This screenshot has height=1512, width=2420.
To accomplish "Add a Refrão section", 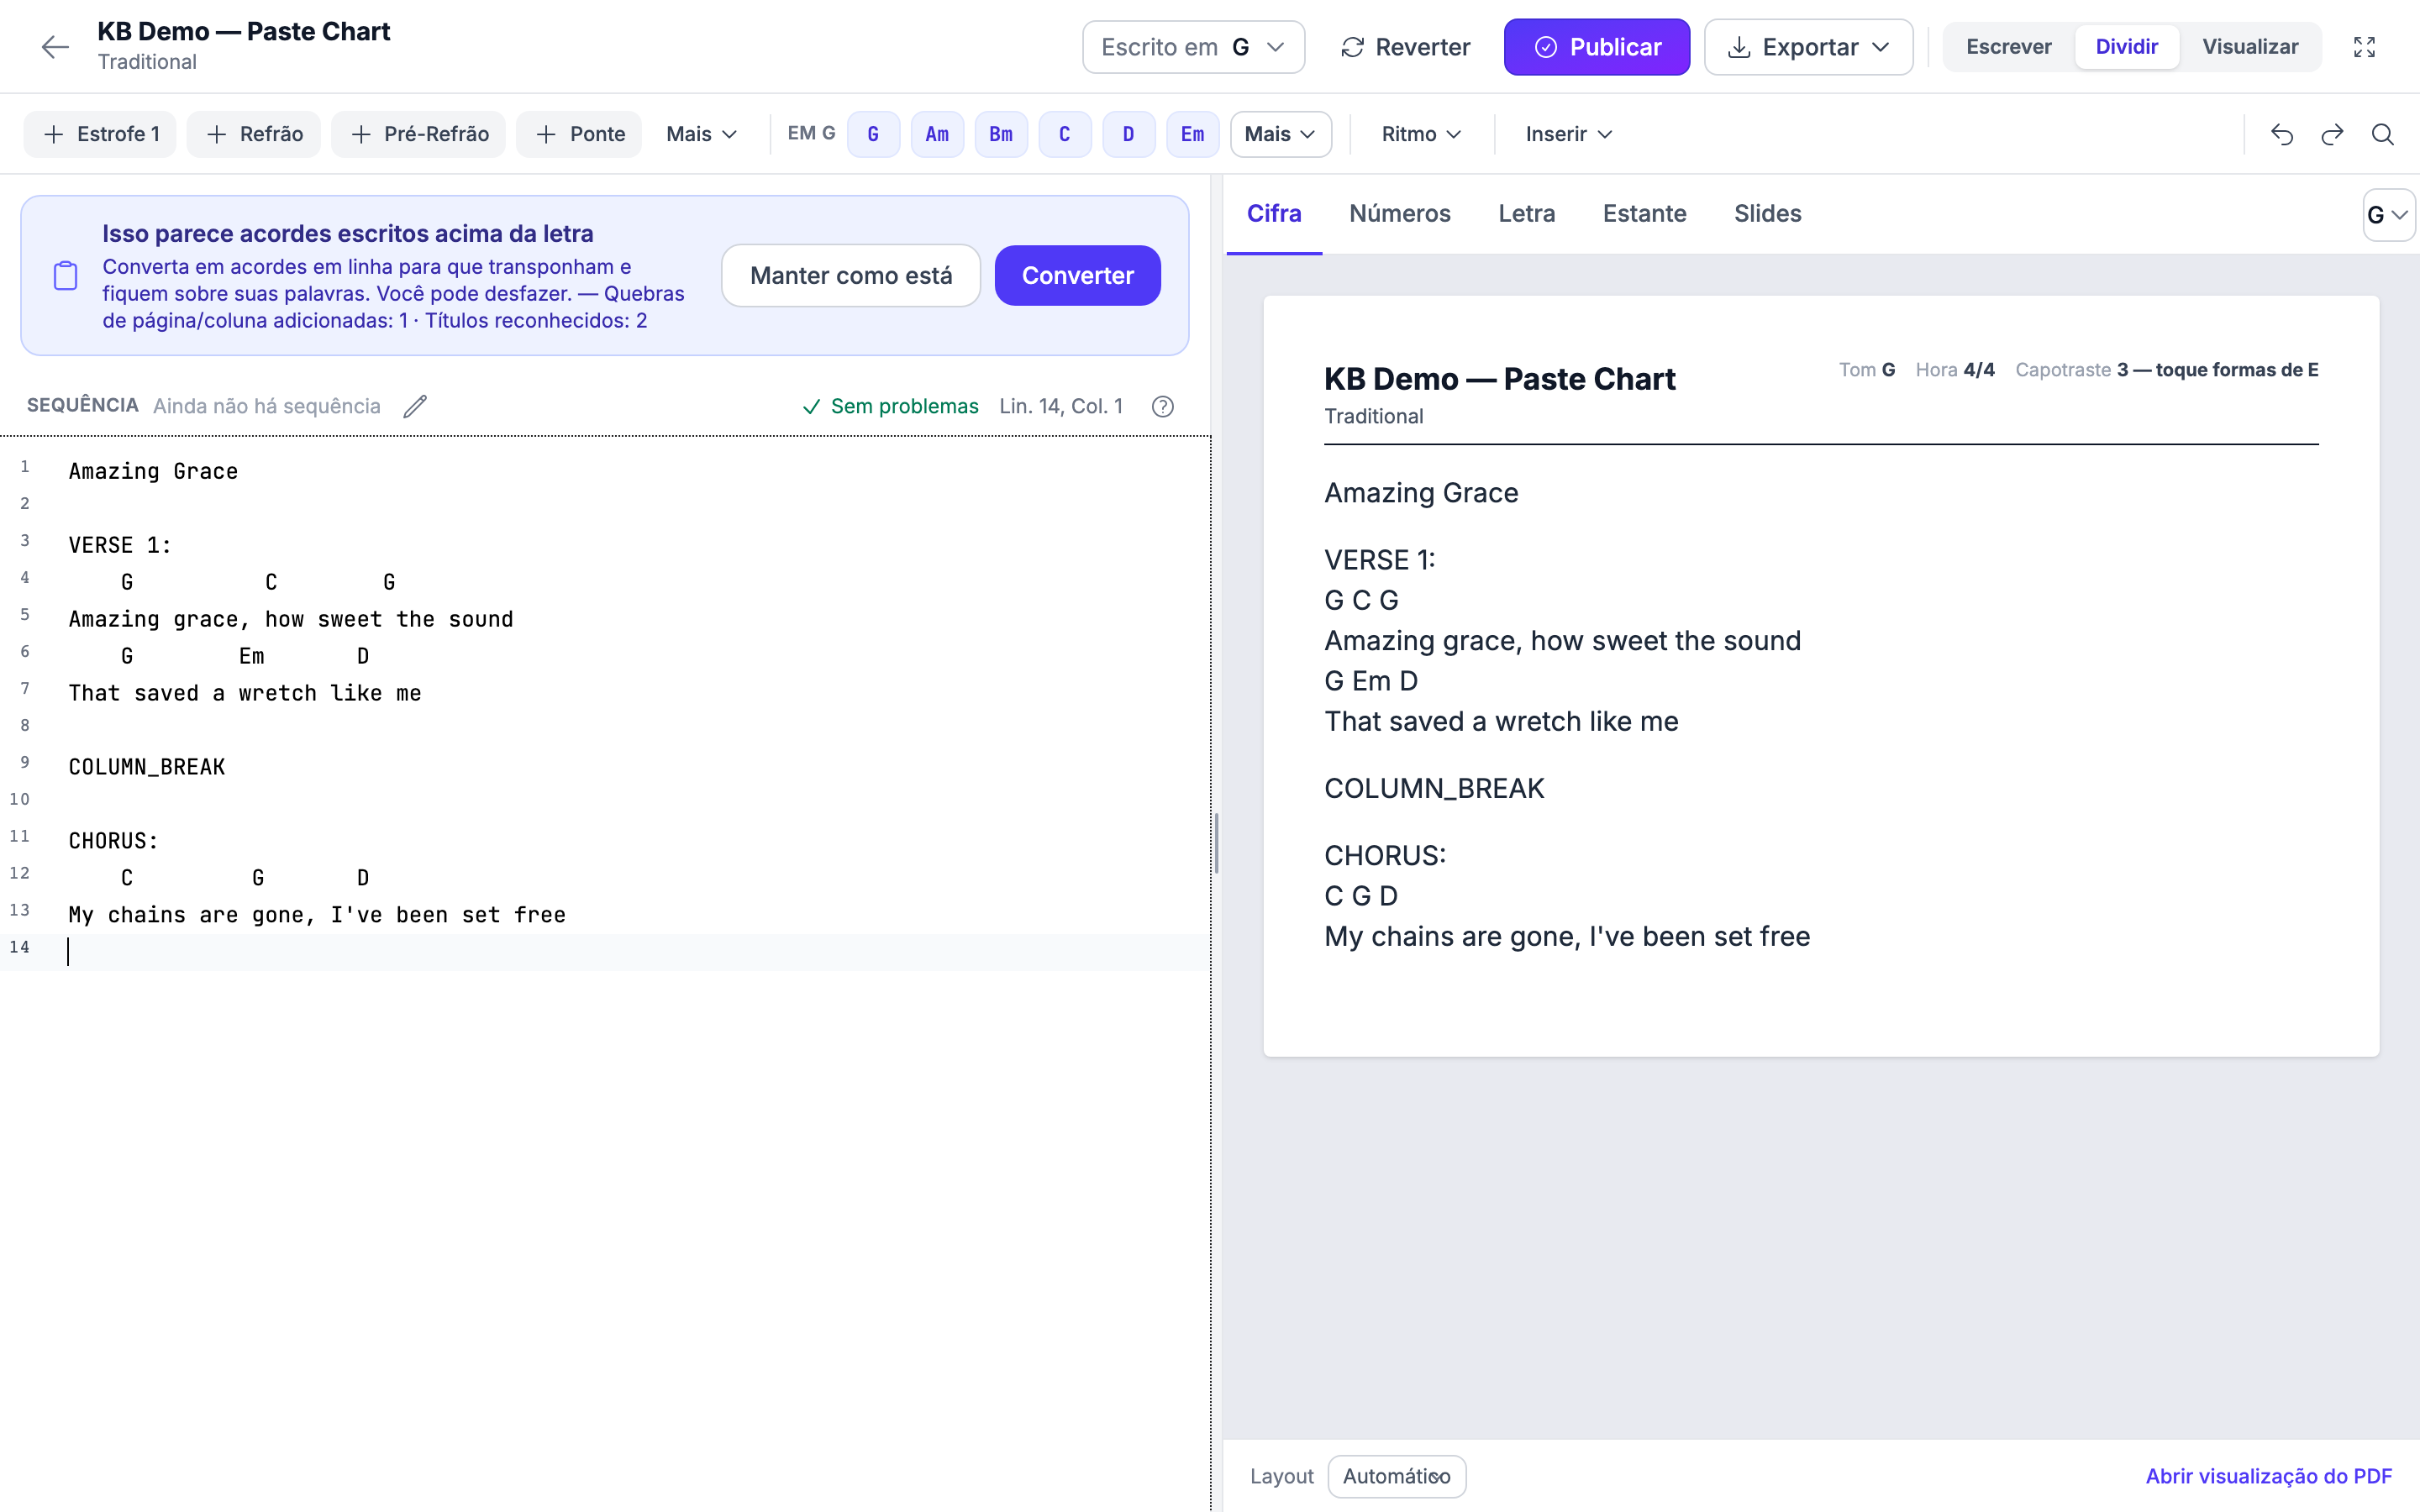I will click(x=254, y=134).
